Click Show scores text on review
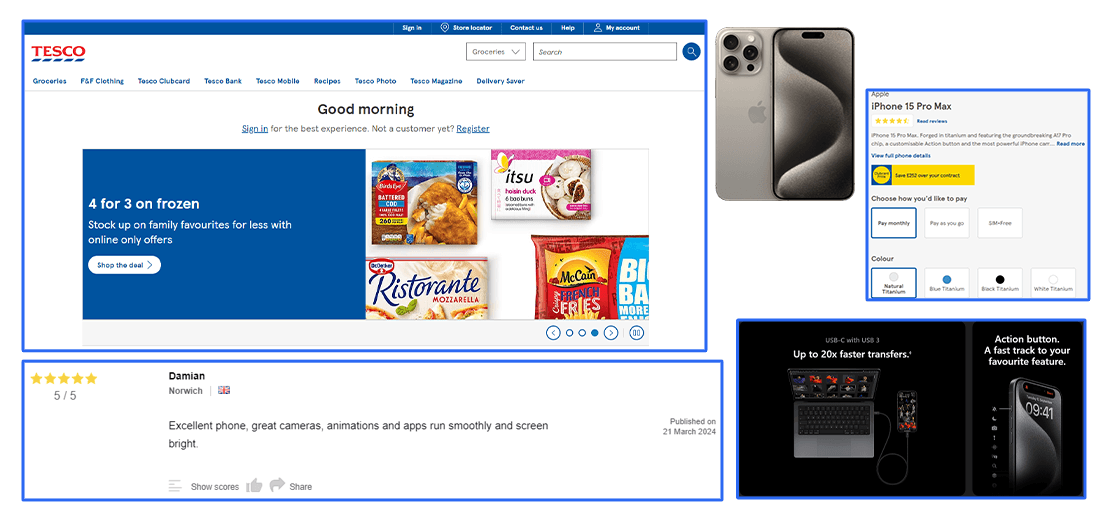This screenshot has height=518, width=1110. [214, 487]
